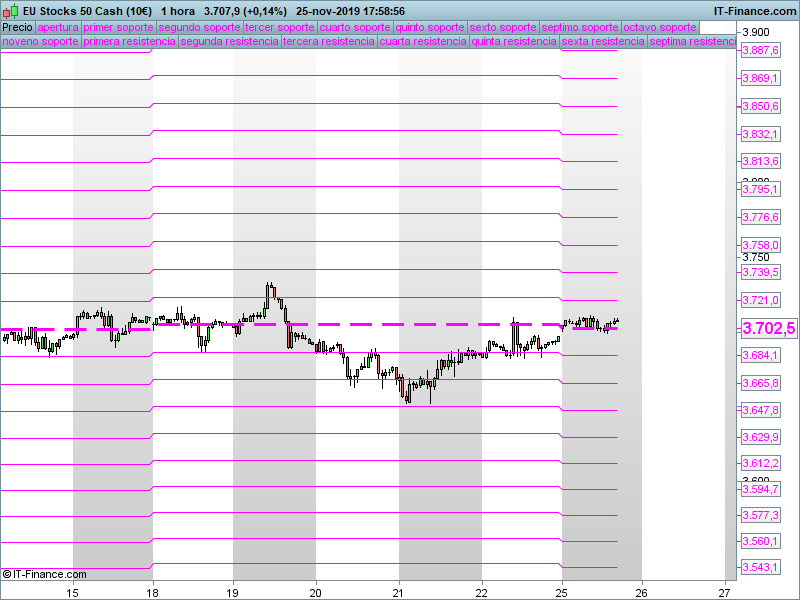The image size is (800, 600).
Task: Click the 3.813,6 price level label
Action: tap(760, 161)
